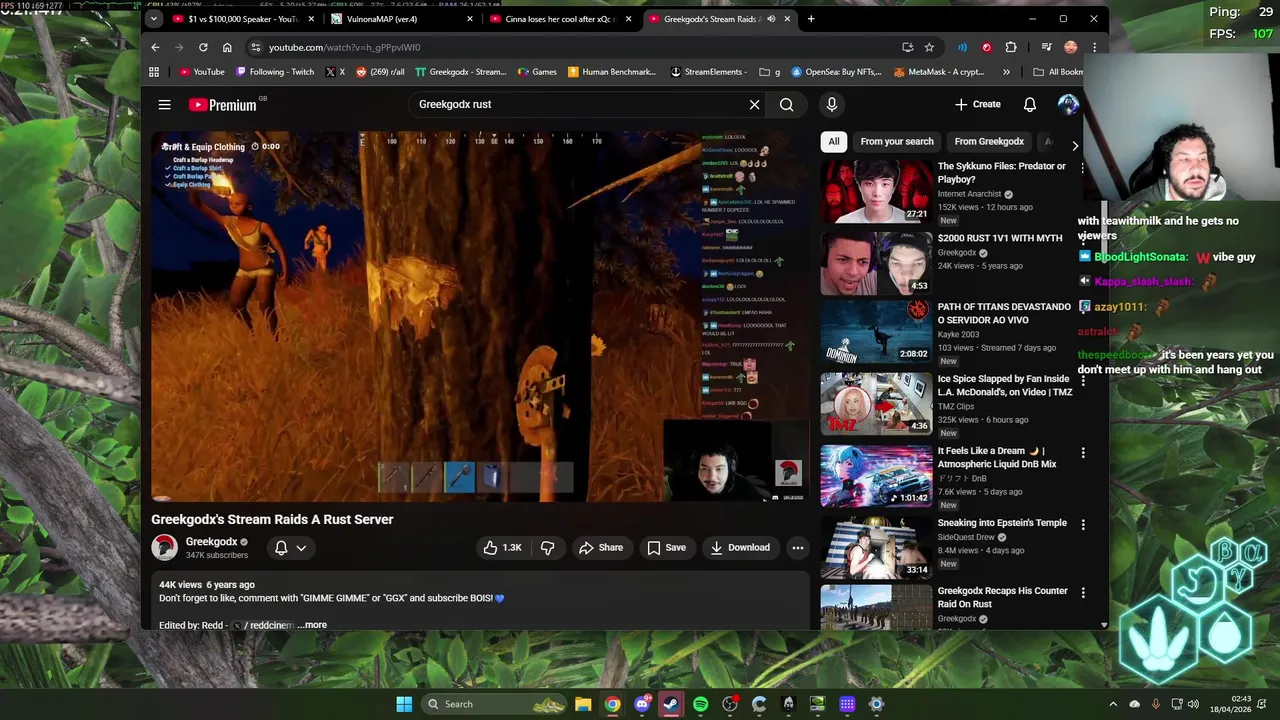Open File Explorer from the taskbar
1280x720 pixels.
(x=583, y=704)
